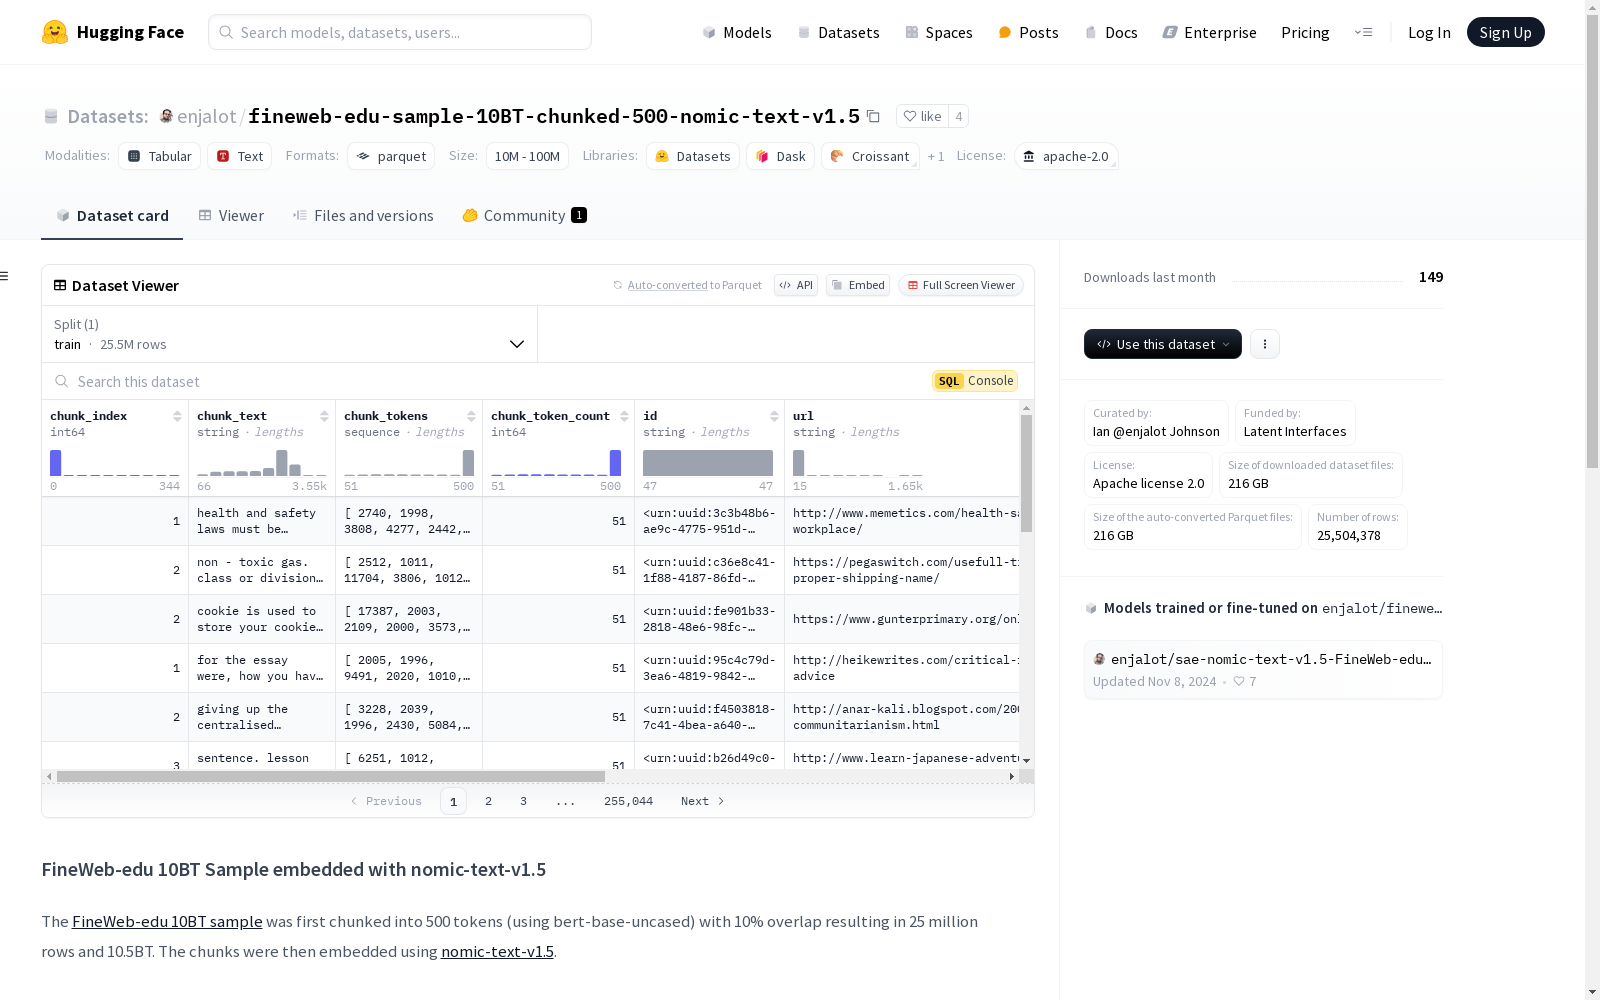This screenshot has height=1000, width=1600.
Task: Open the Community tab
Action: (524, 215)
